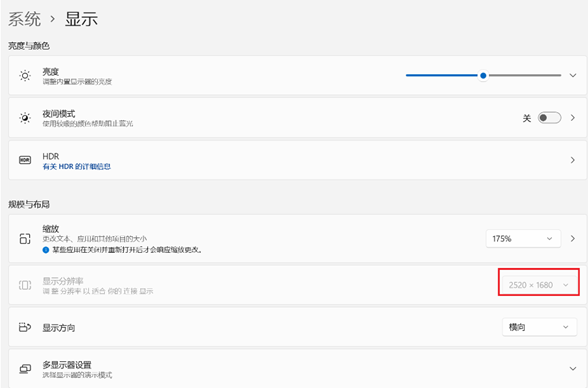This screenshot has height=388, width=588.
Task: Expand the brightness row chevron
Action: point(573,75)
